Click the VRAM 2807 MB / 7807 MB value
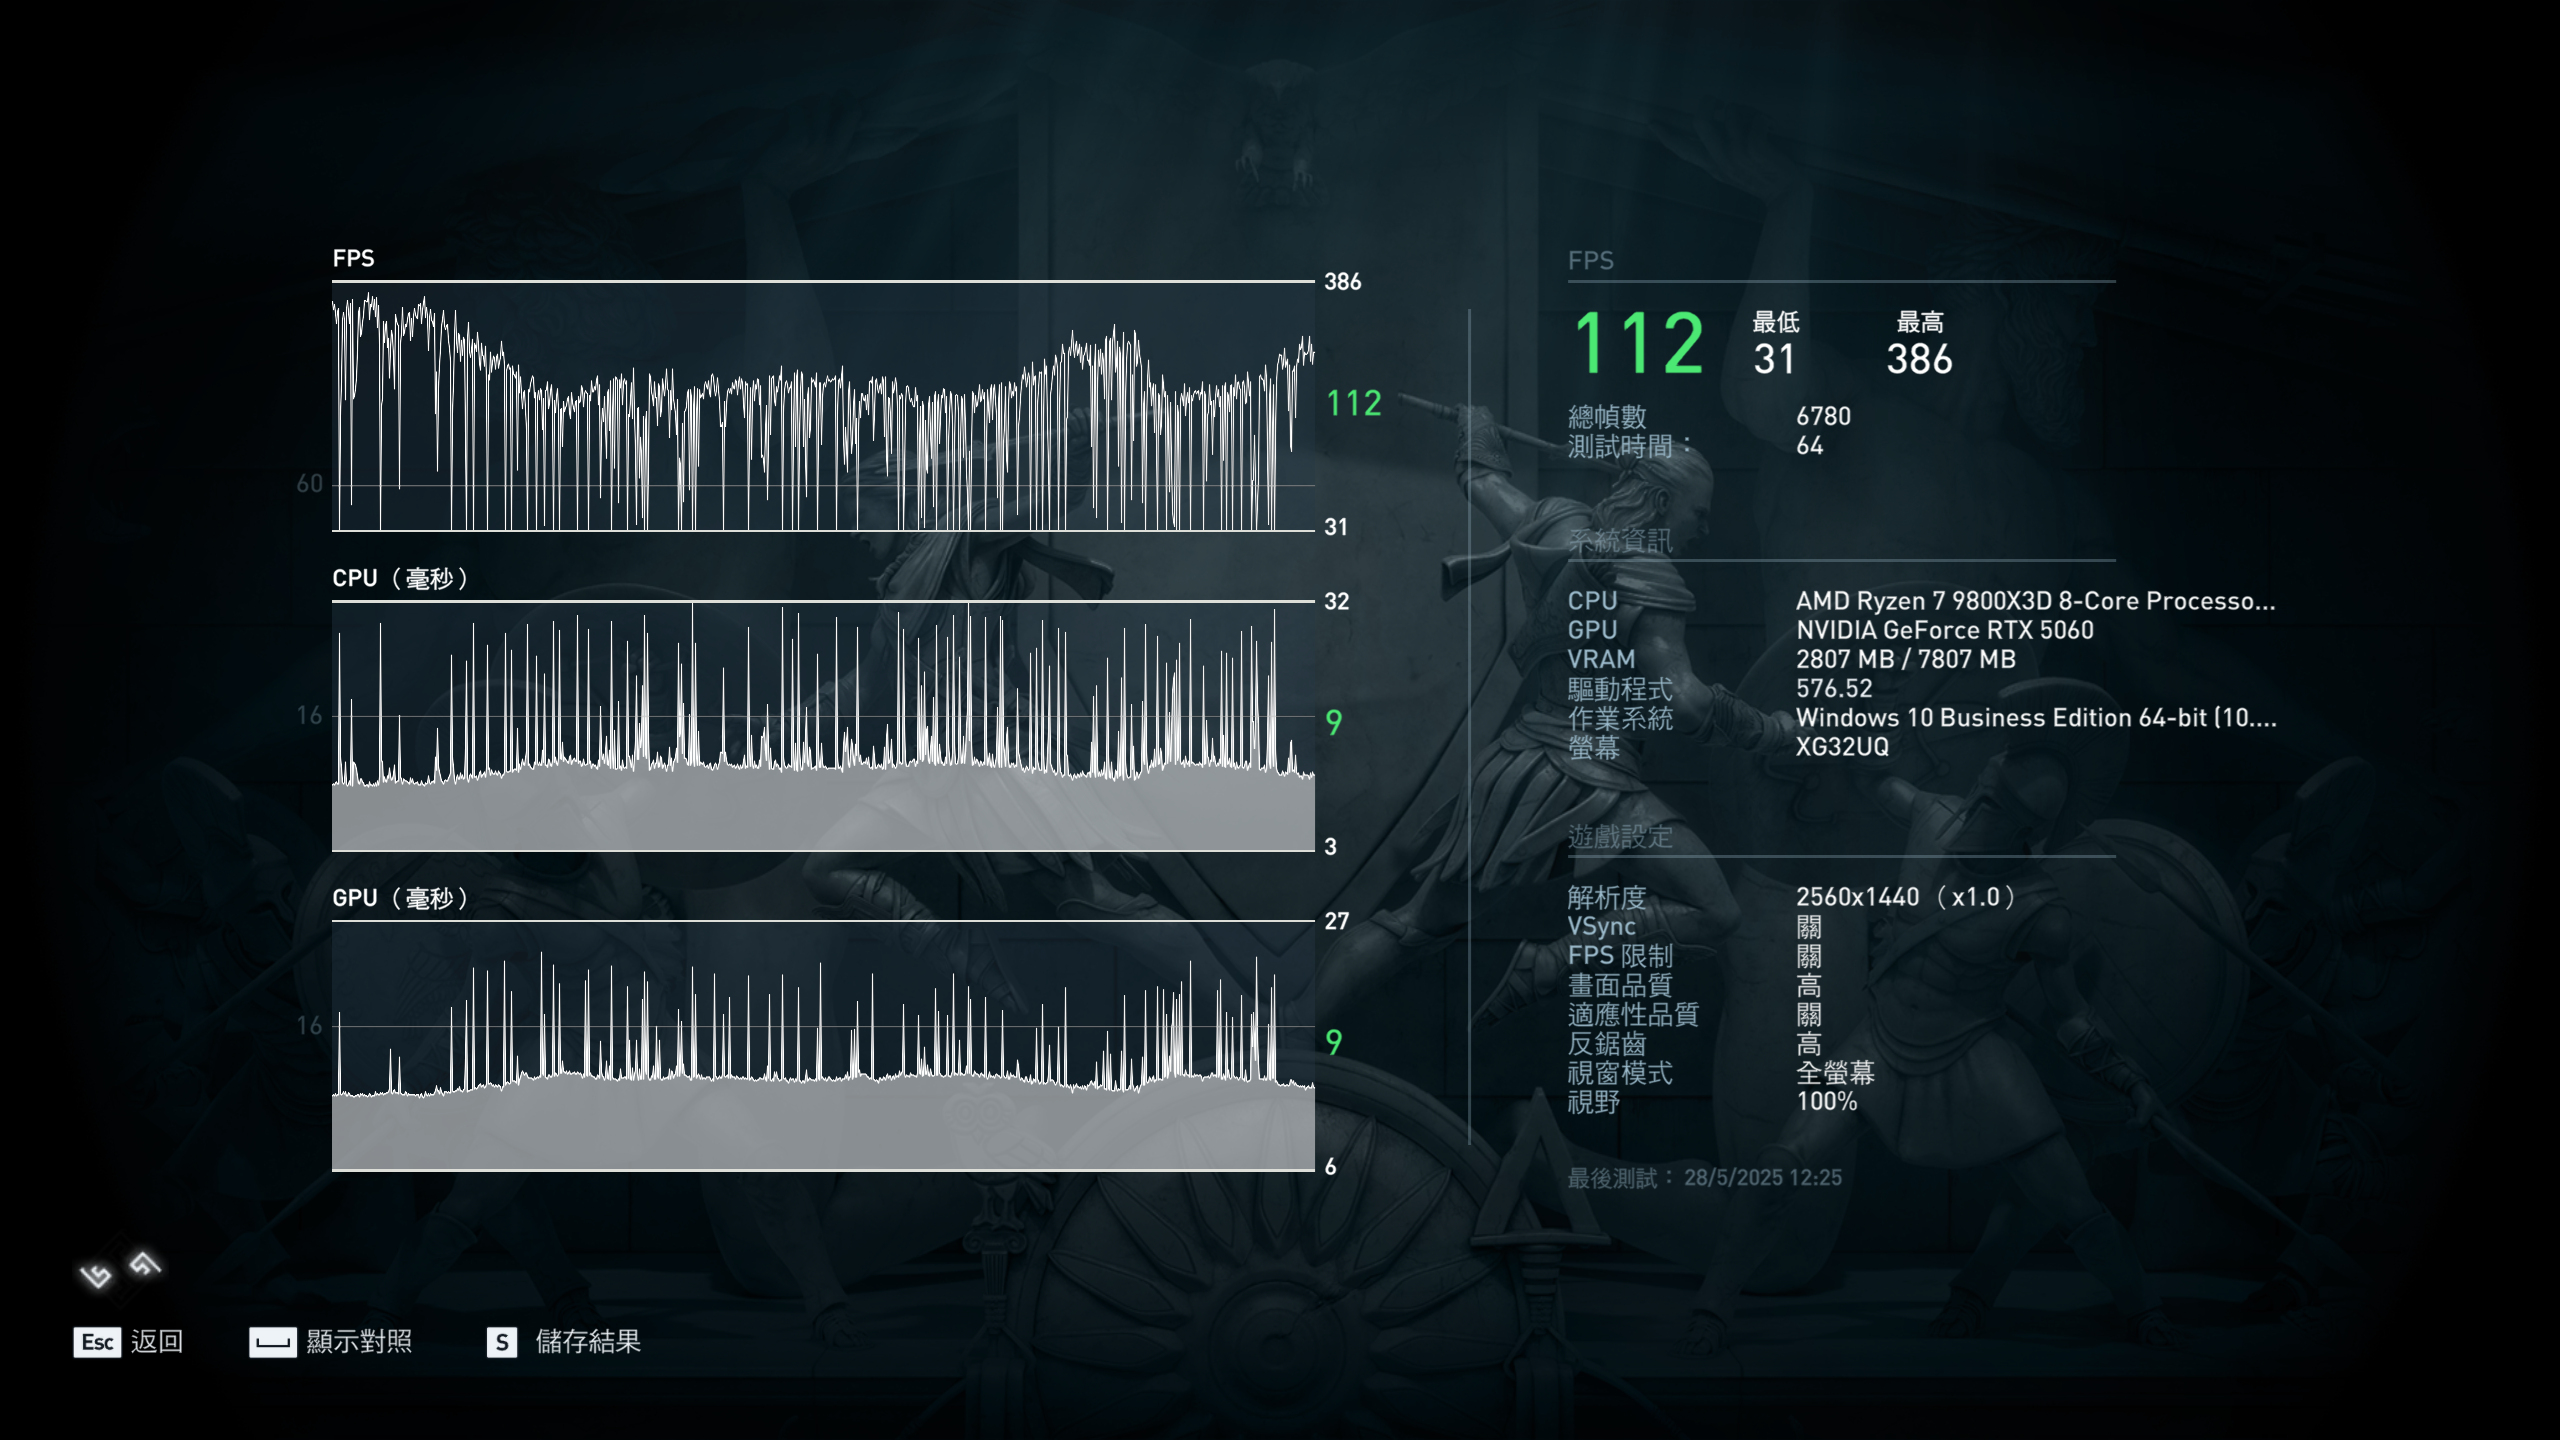This screenshot has width=2560, height=1440. coord(1905,659)
